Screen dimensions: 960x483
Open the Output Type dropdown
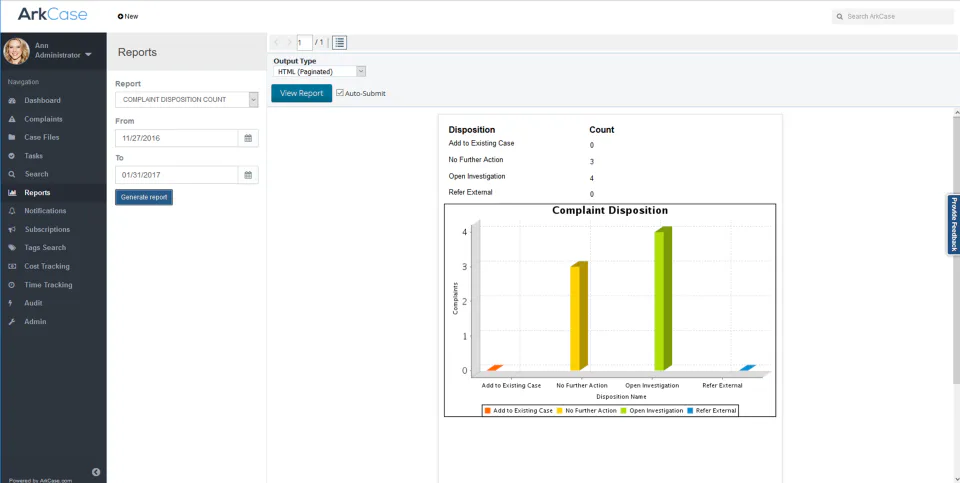point(319,72)
